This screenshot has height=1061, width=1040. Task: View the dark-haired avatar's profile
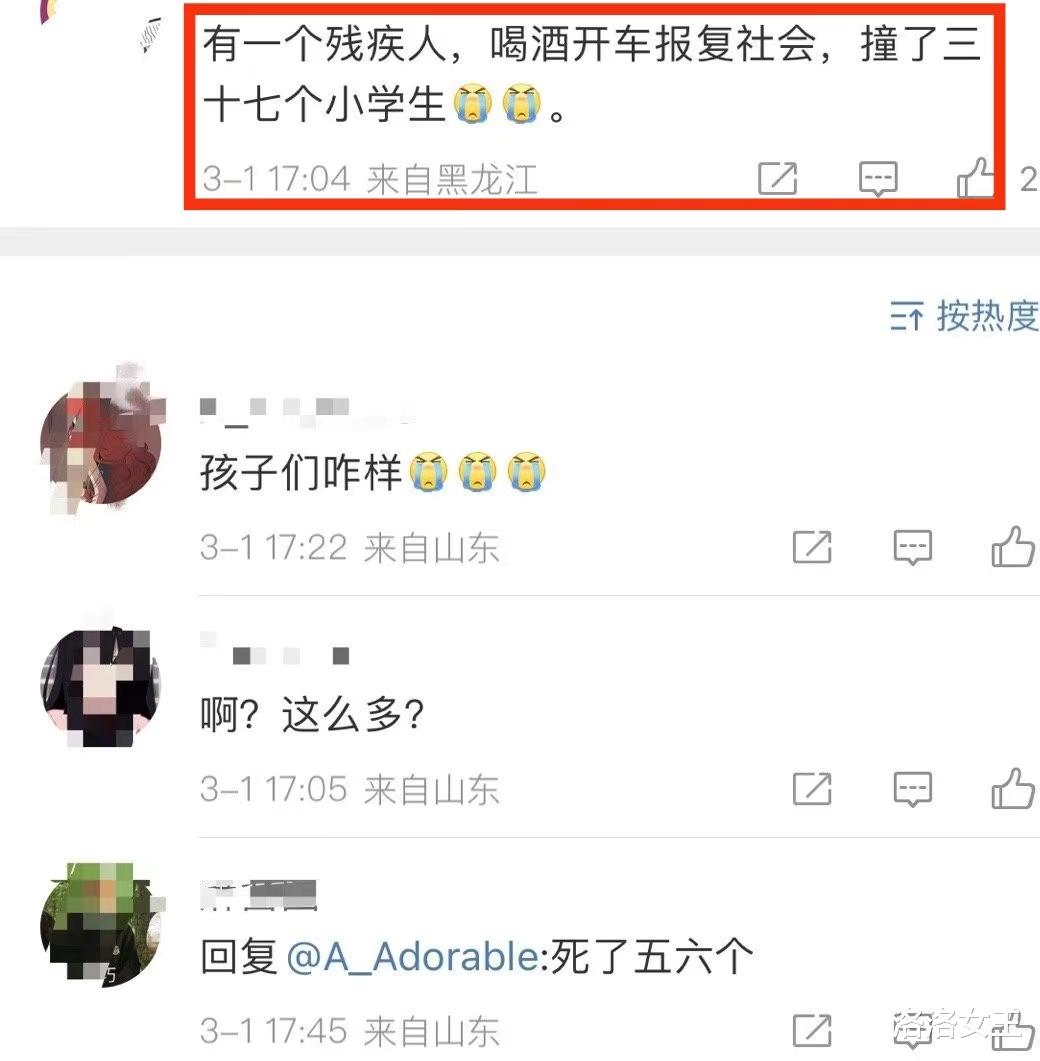pos(101,685)
